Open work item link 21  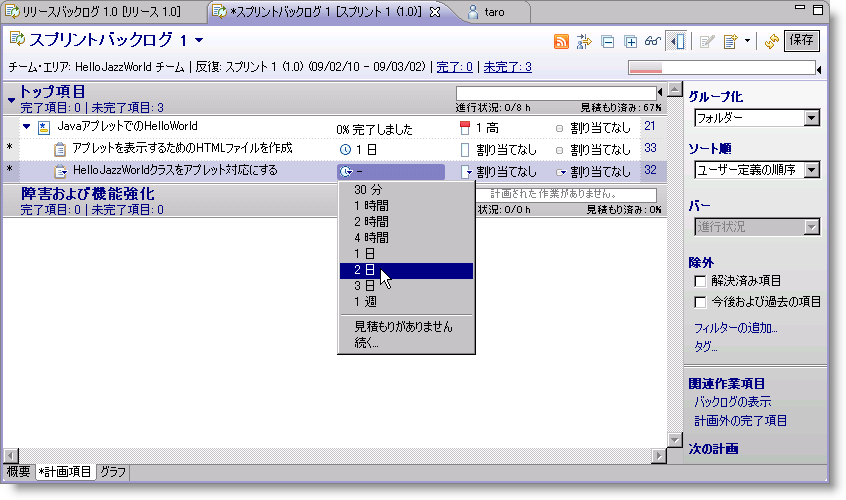650,126
